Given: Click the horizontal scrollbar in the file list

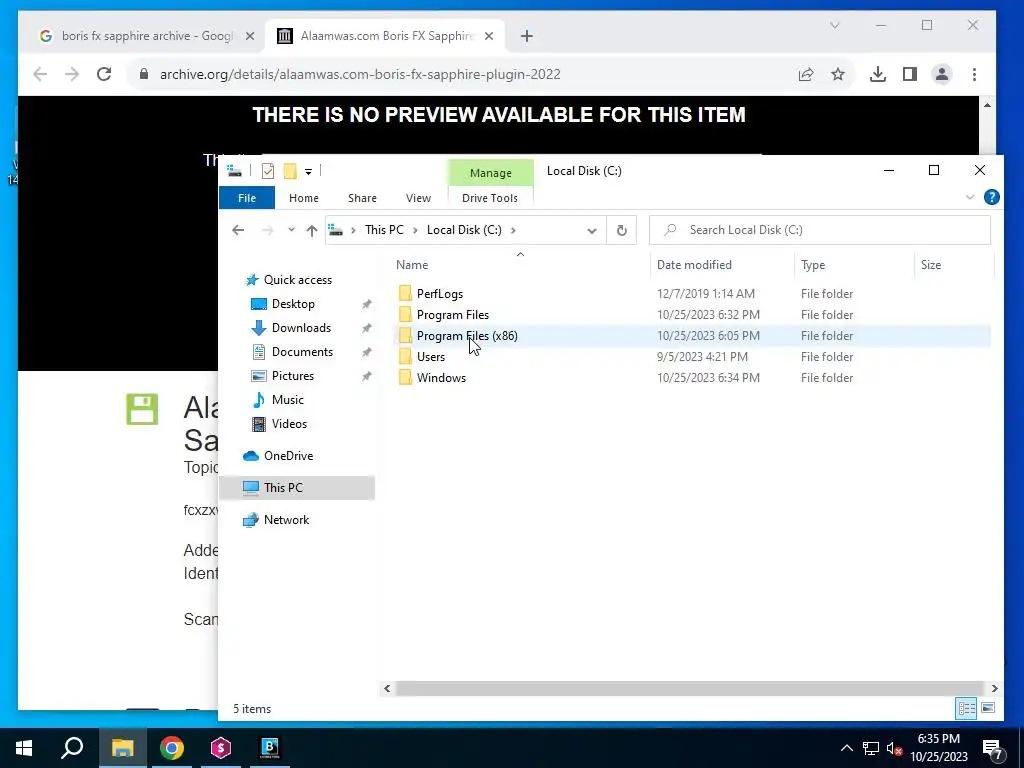Looking at the screenshot, I should point(689,688).
